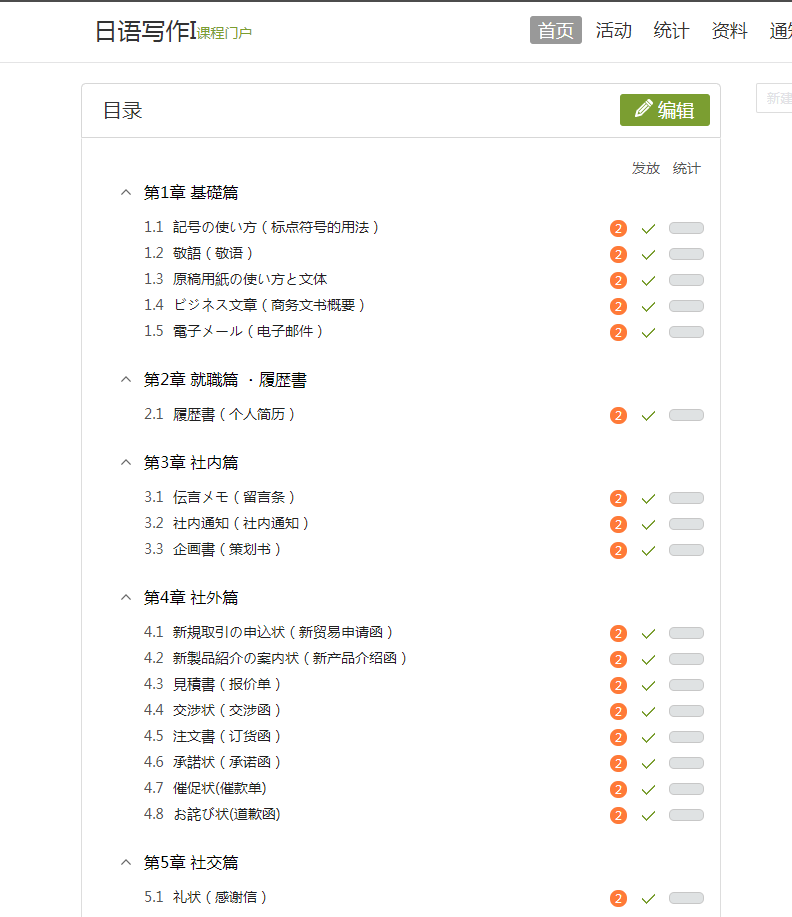Click the green checkmark for 敬語 row
This screenshot has width=792, height=917.
click(648, 255)
